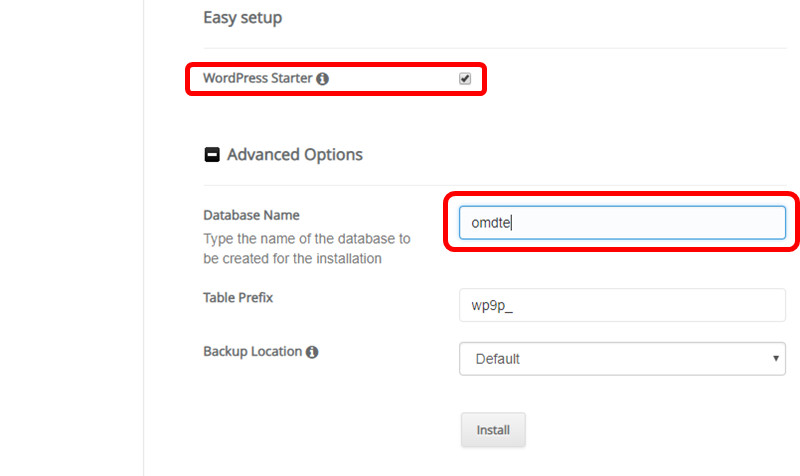This screenshot has height=476, width=800.
Task: Click the Backup Location label text
Action: pyautogui.click(x=253, y=352)
